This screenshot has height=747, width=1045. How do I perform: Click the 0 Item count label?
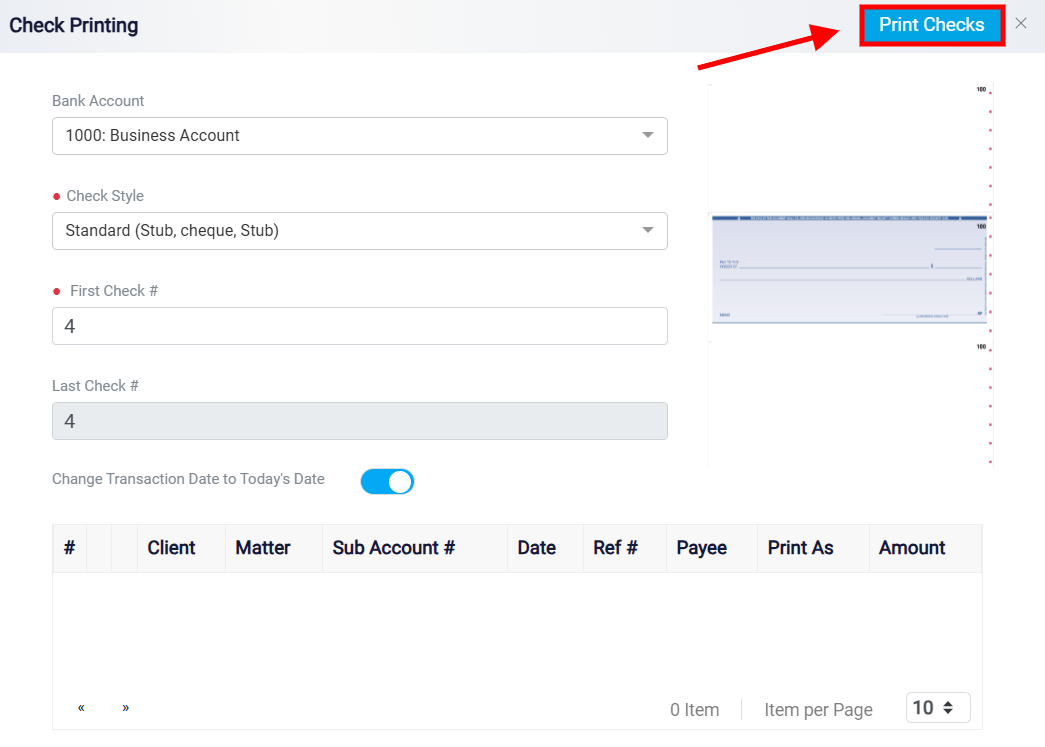point(694,710)
